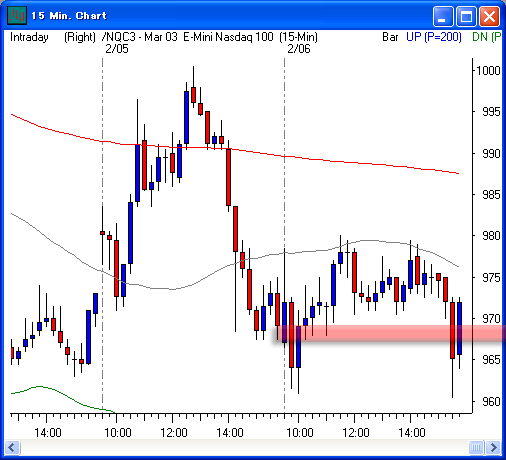506x460 pixels.
Task: Click the 'Intraday' label
Action: (29, 37)
